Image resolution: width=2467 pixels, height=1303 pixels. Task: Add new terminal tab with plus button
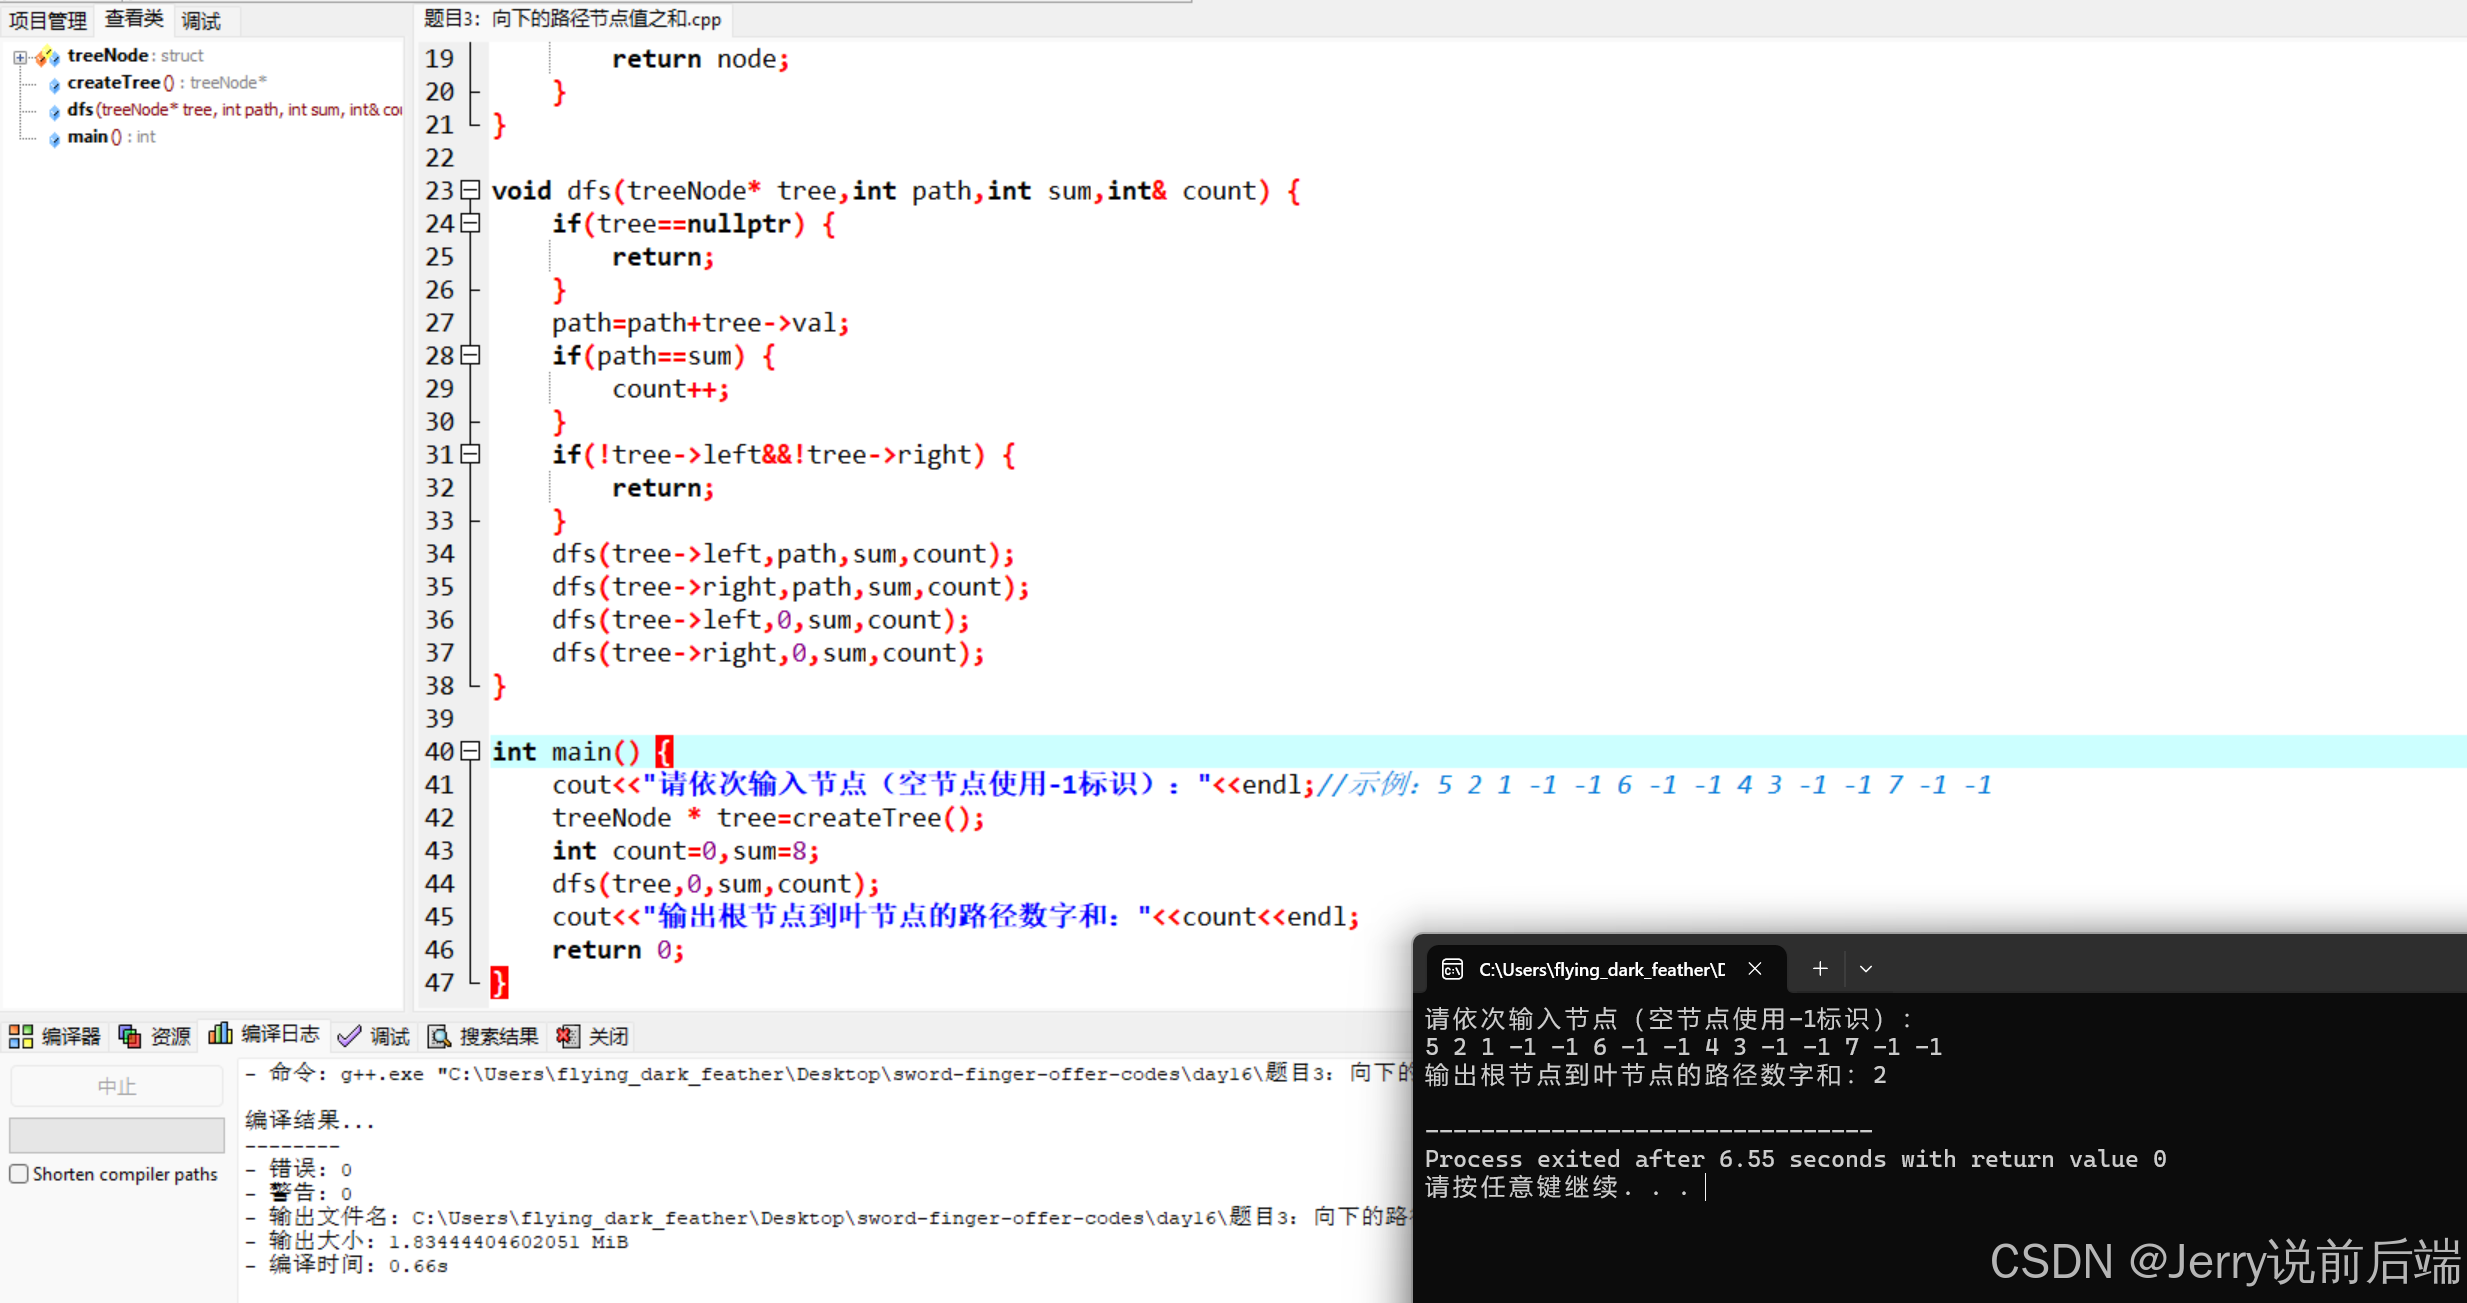[1820, 969]
